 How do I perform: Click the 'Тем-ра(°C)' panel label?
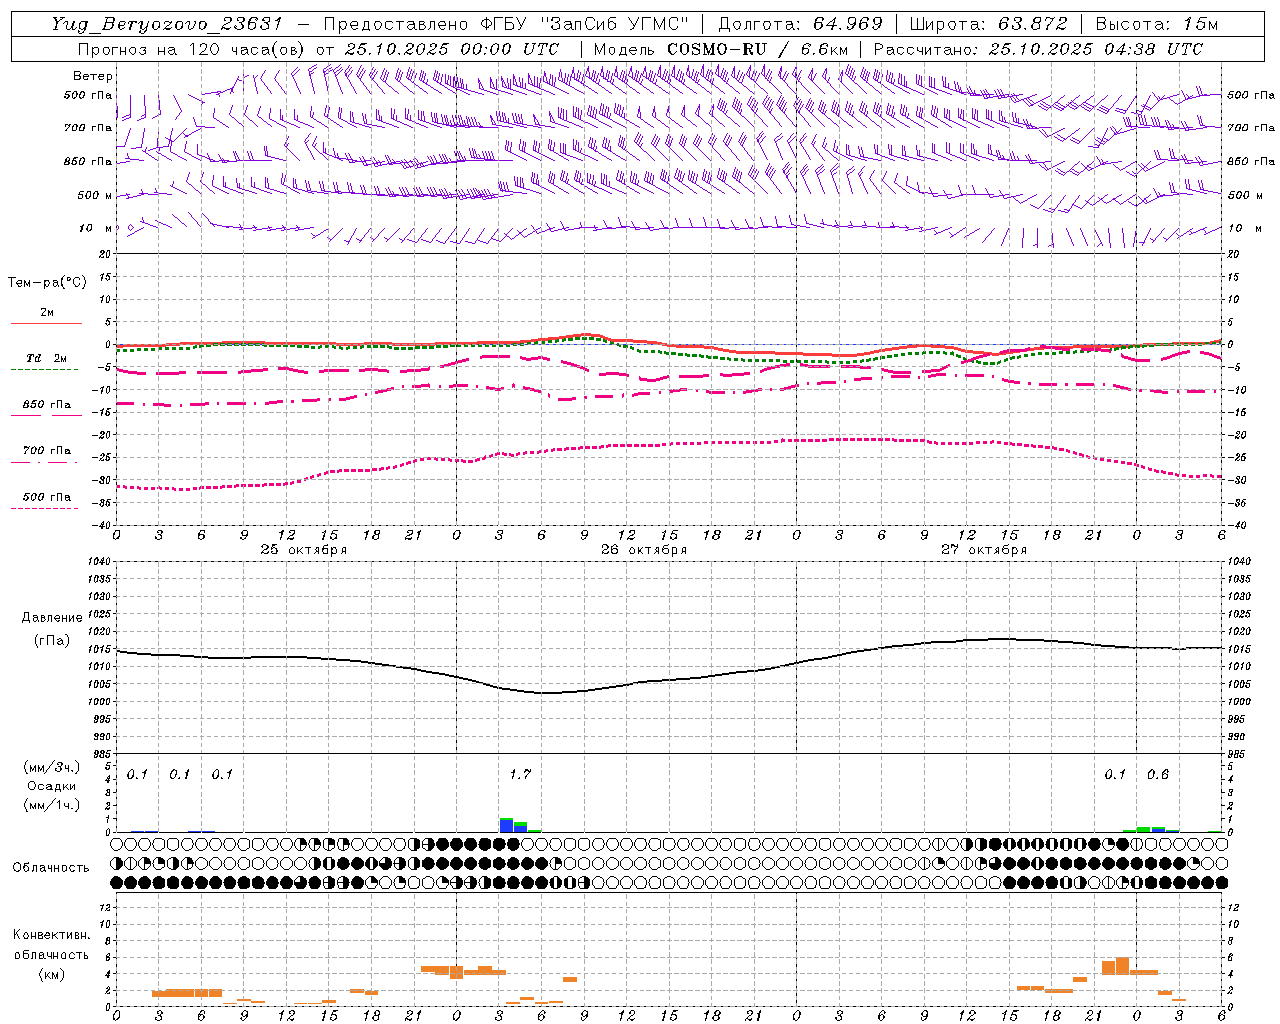(47, 282)
